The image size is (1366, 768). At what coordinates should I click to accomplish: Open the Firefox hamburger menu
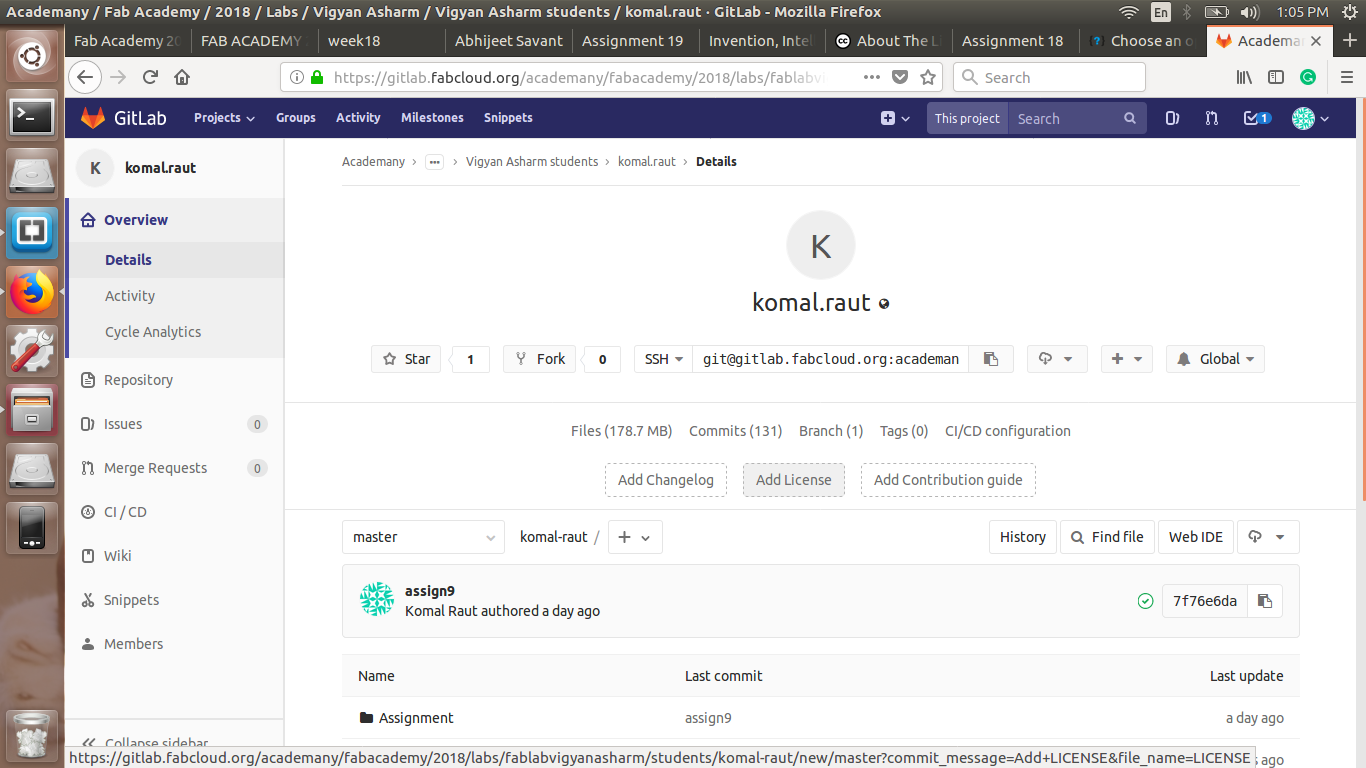coord(1346,77)
